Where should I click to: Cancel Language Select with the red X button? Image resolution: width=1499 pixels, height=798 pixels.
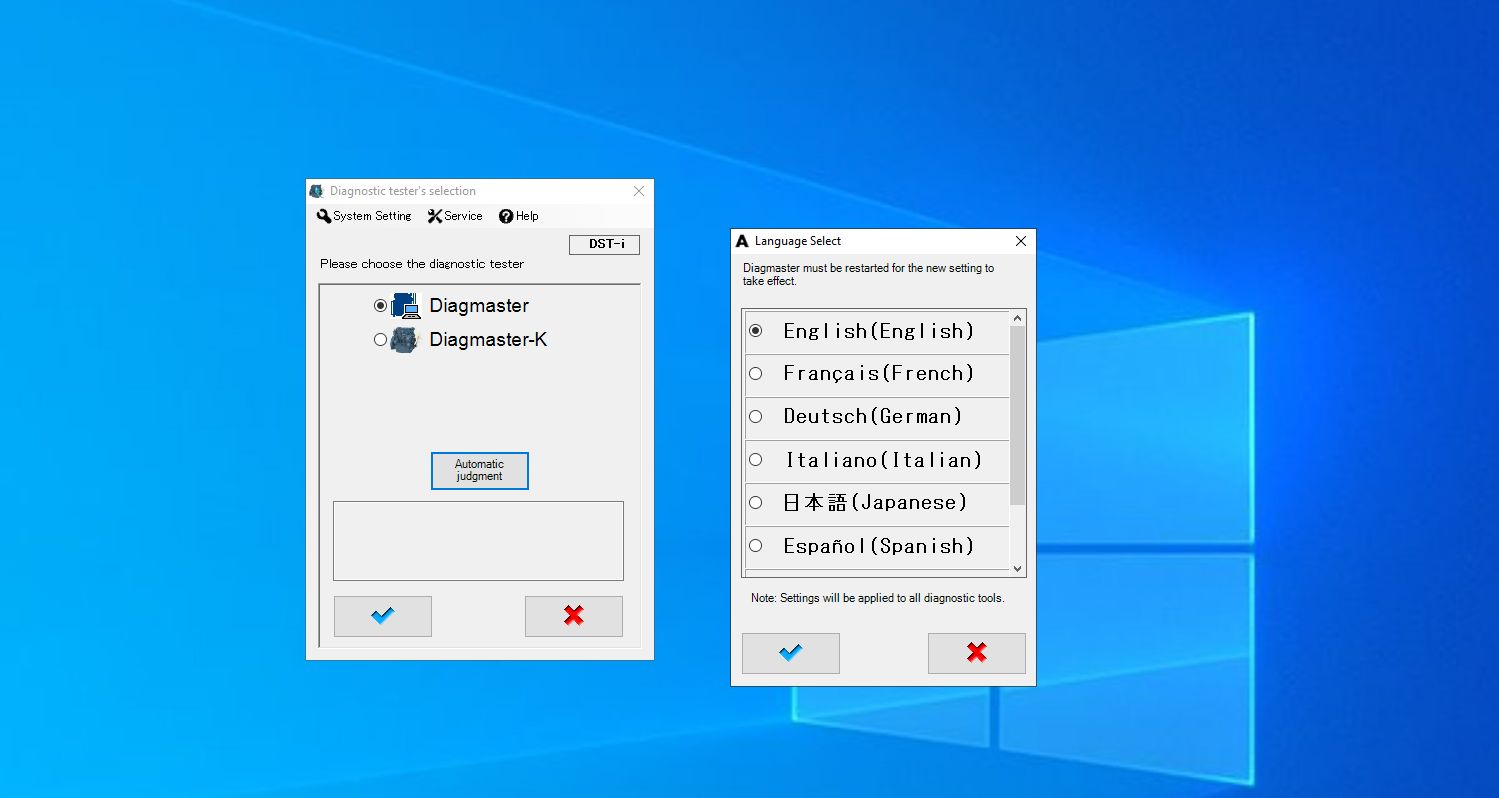click(977, 653)
